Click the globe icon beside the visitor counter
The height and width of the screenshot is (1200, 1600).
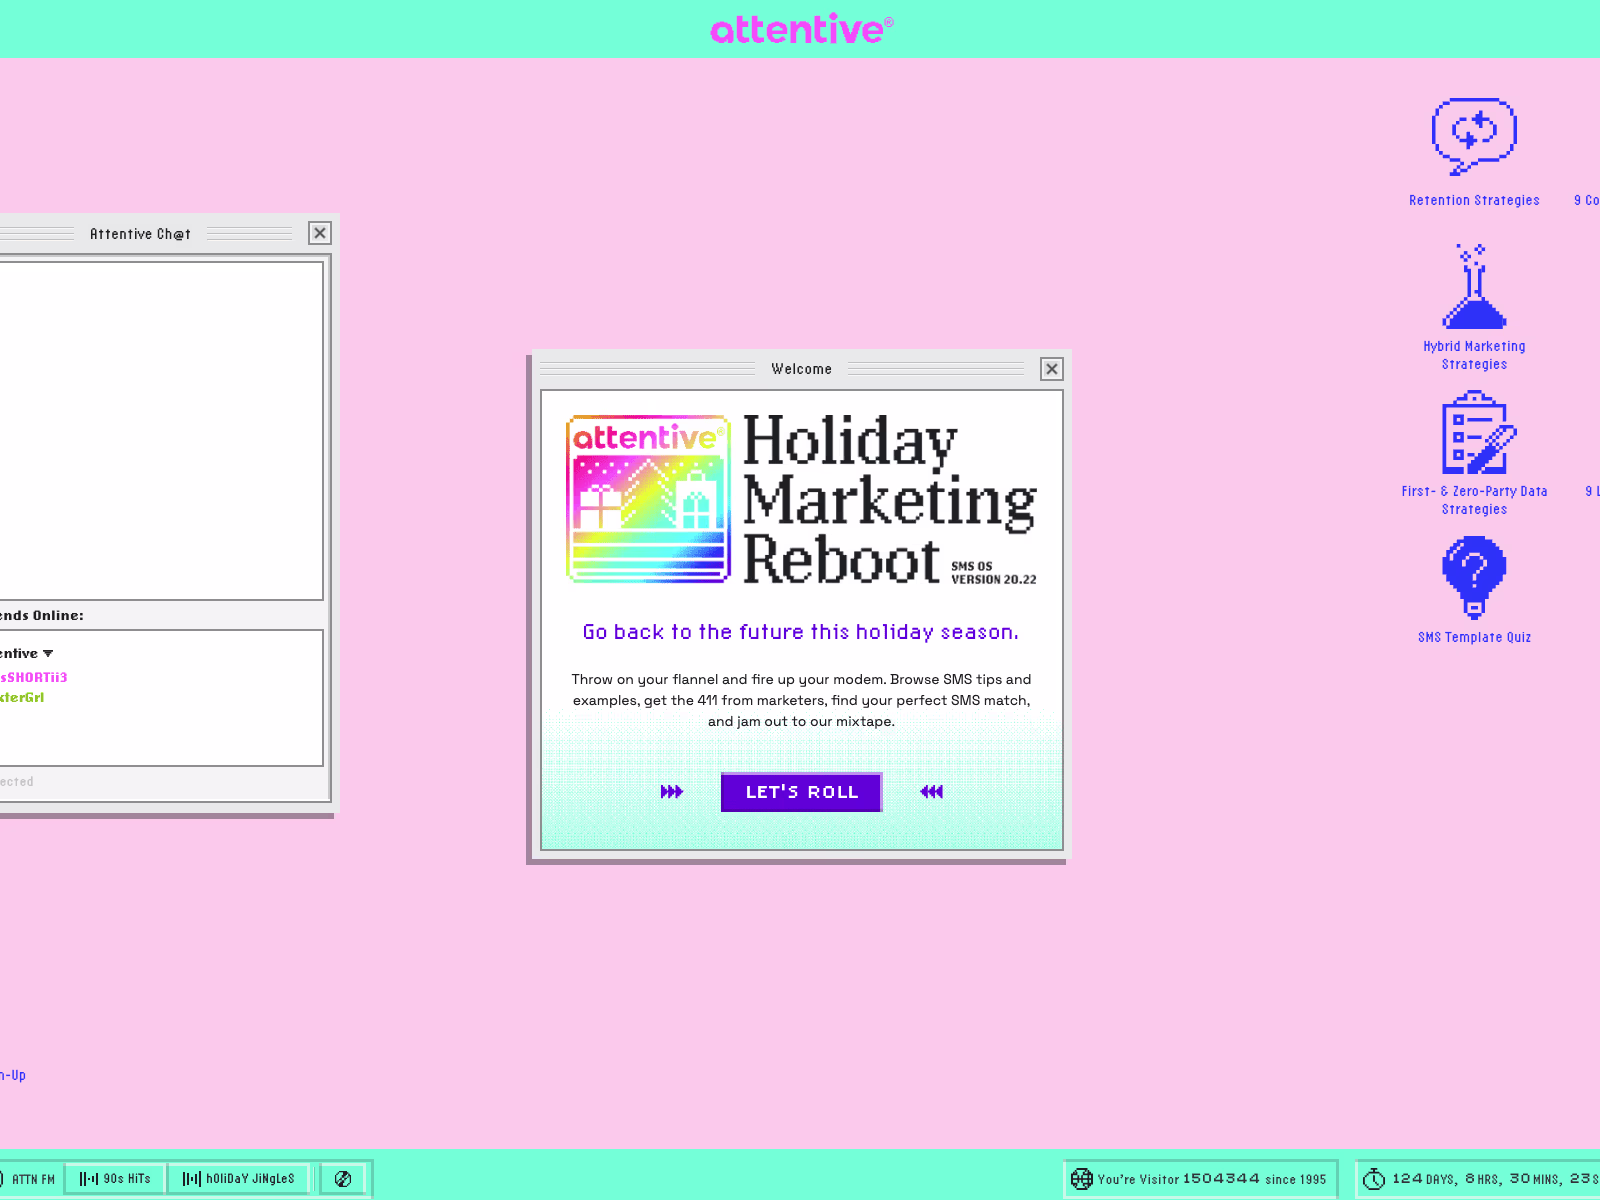coord(1082,1179)
